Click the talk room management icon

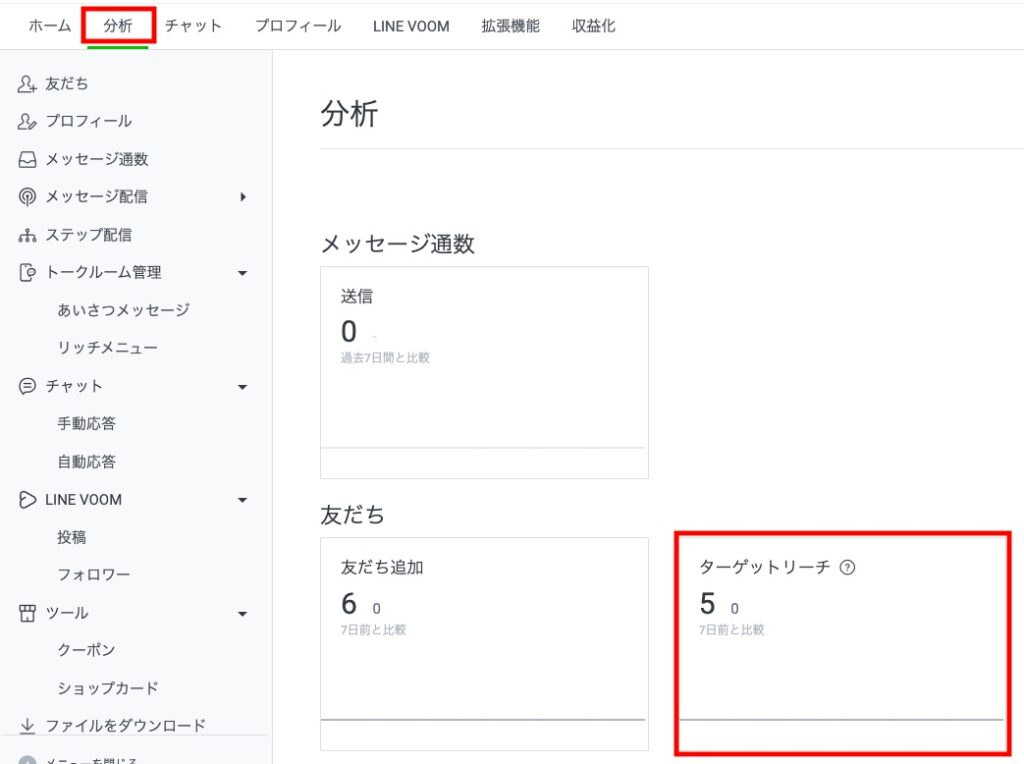click(27, 273)
